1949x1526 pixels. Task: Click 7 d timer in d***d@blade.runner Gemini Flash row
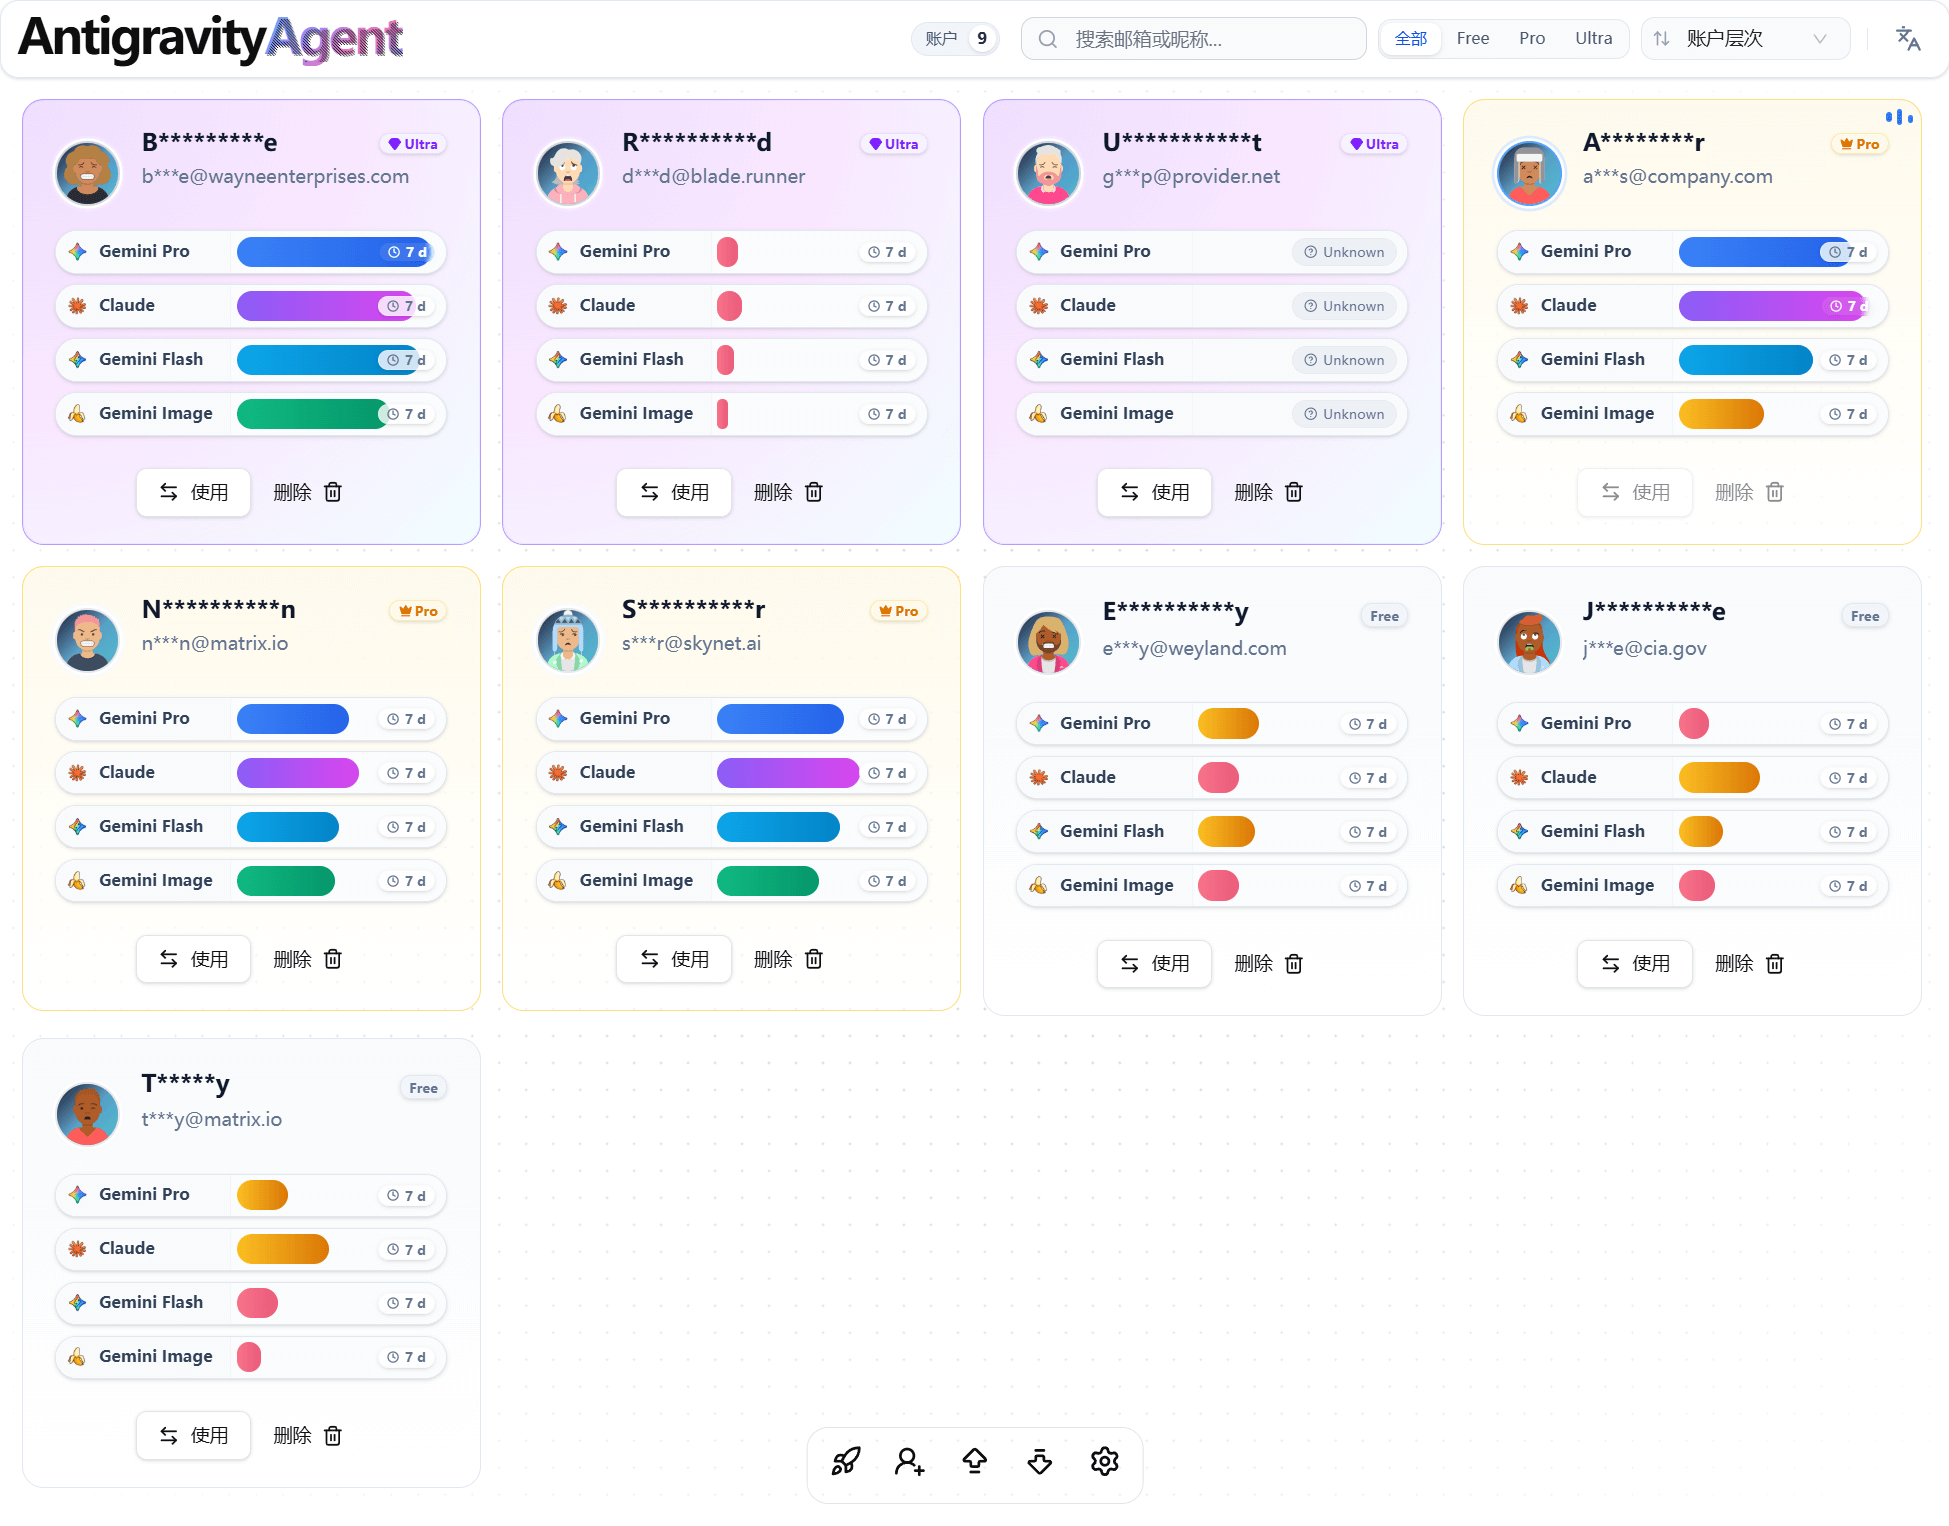click(887, 360)
